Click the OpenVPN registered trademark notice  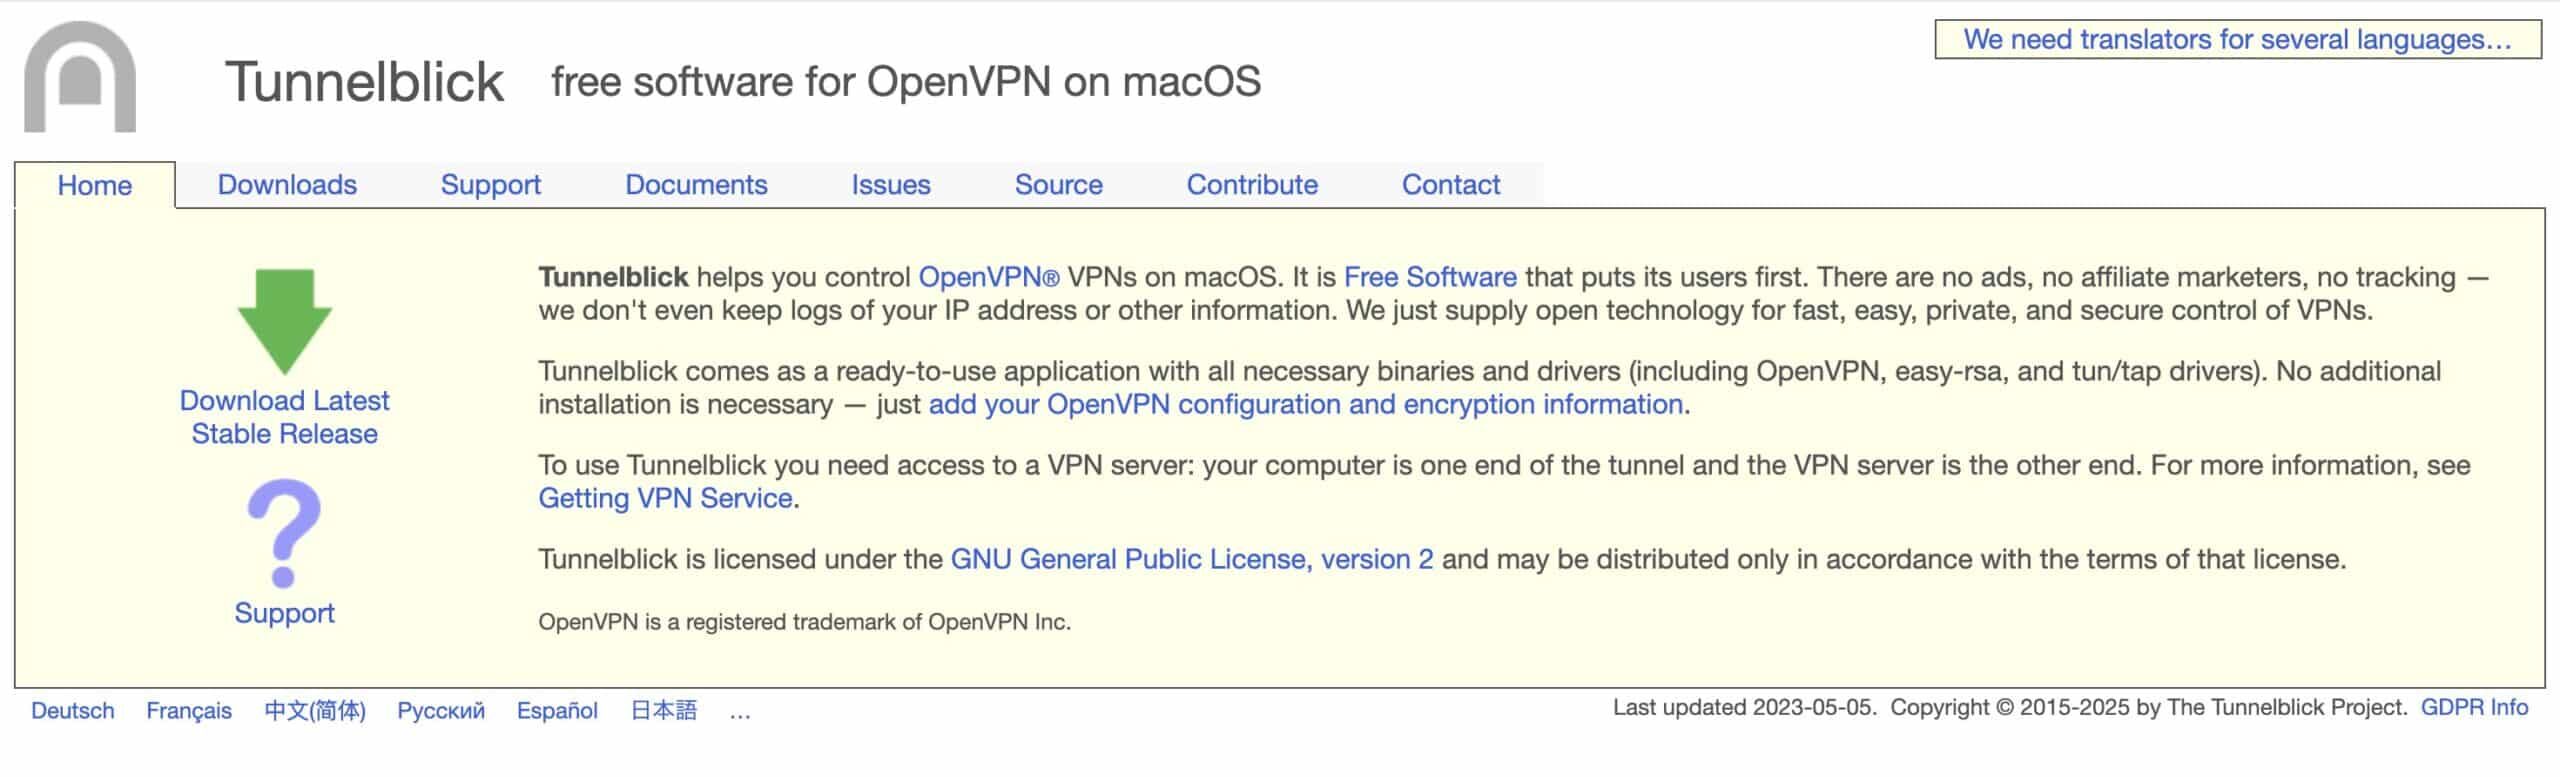coord(804,622)
